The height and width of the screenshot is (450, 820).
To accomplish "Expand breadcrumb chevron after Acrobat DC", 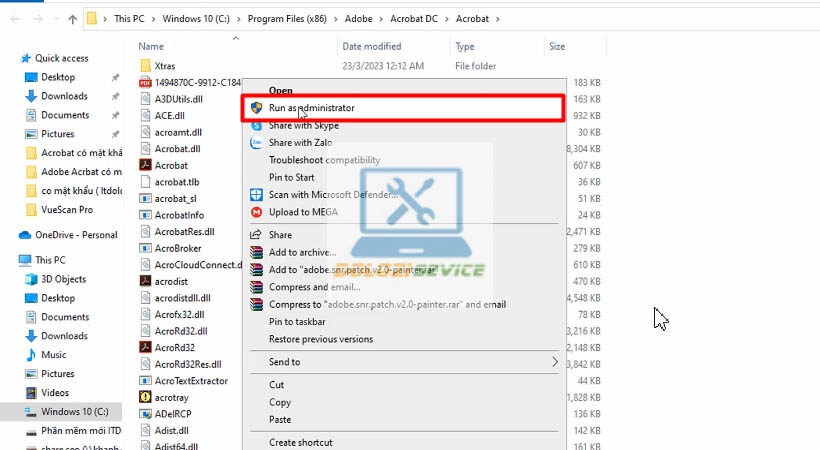I will 447,19.
